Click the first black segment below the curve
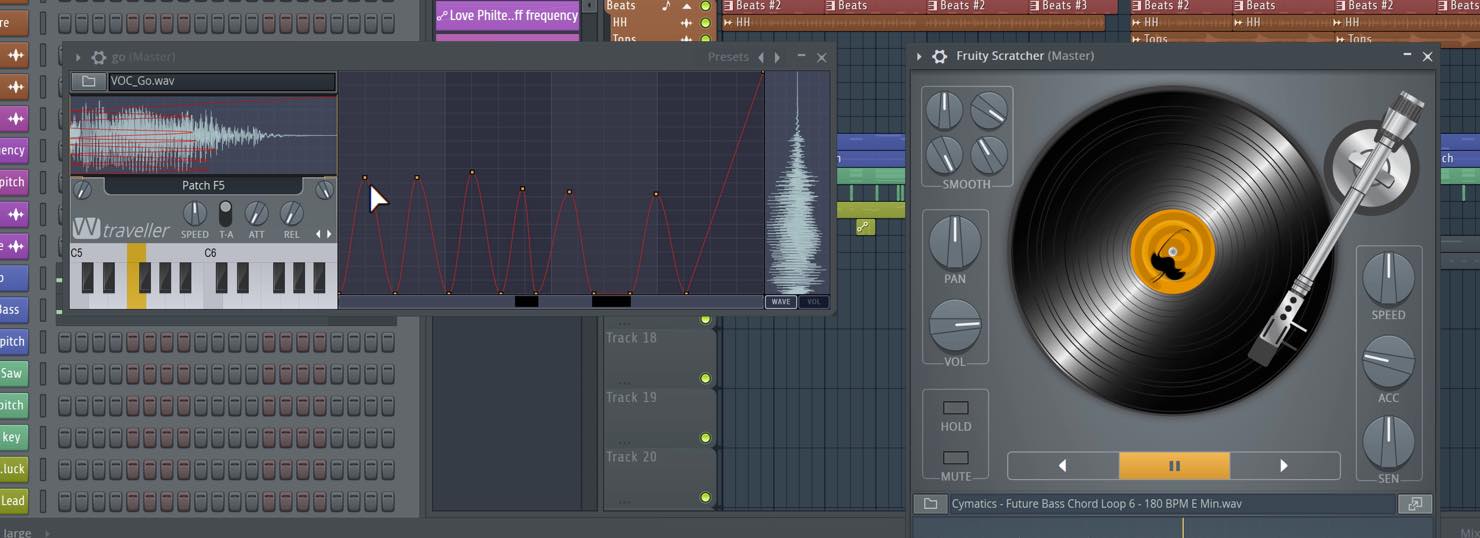Screen dimensions: 1480x538 [526, 301]
